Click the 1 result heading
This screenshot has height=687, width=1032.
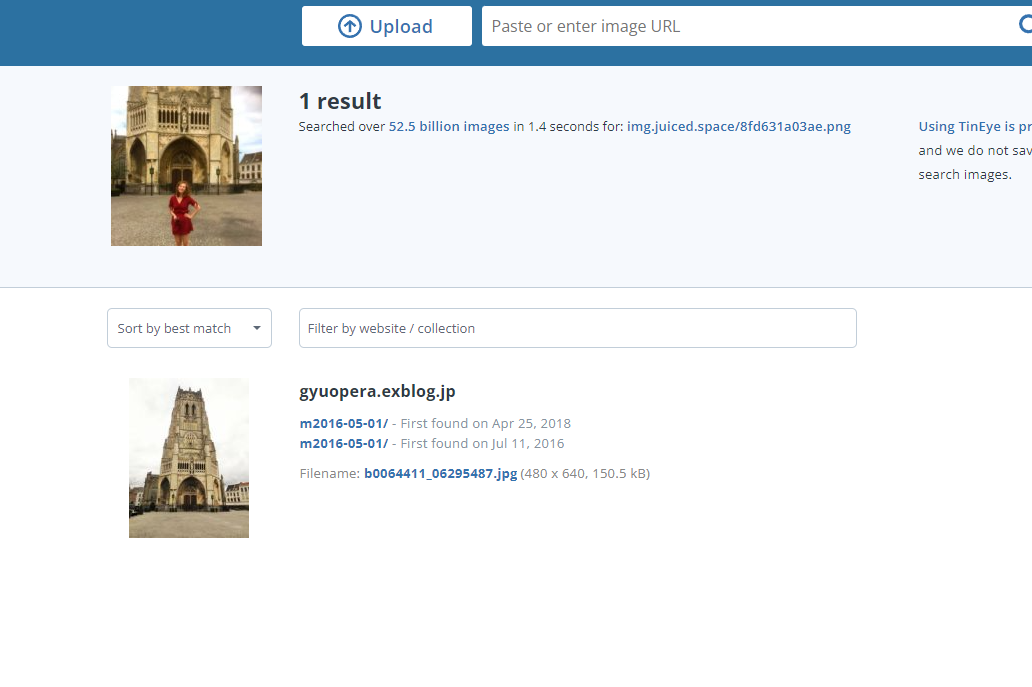[340, 101]
